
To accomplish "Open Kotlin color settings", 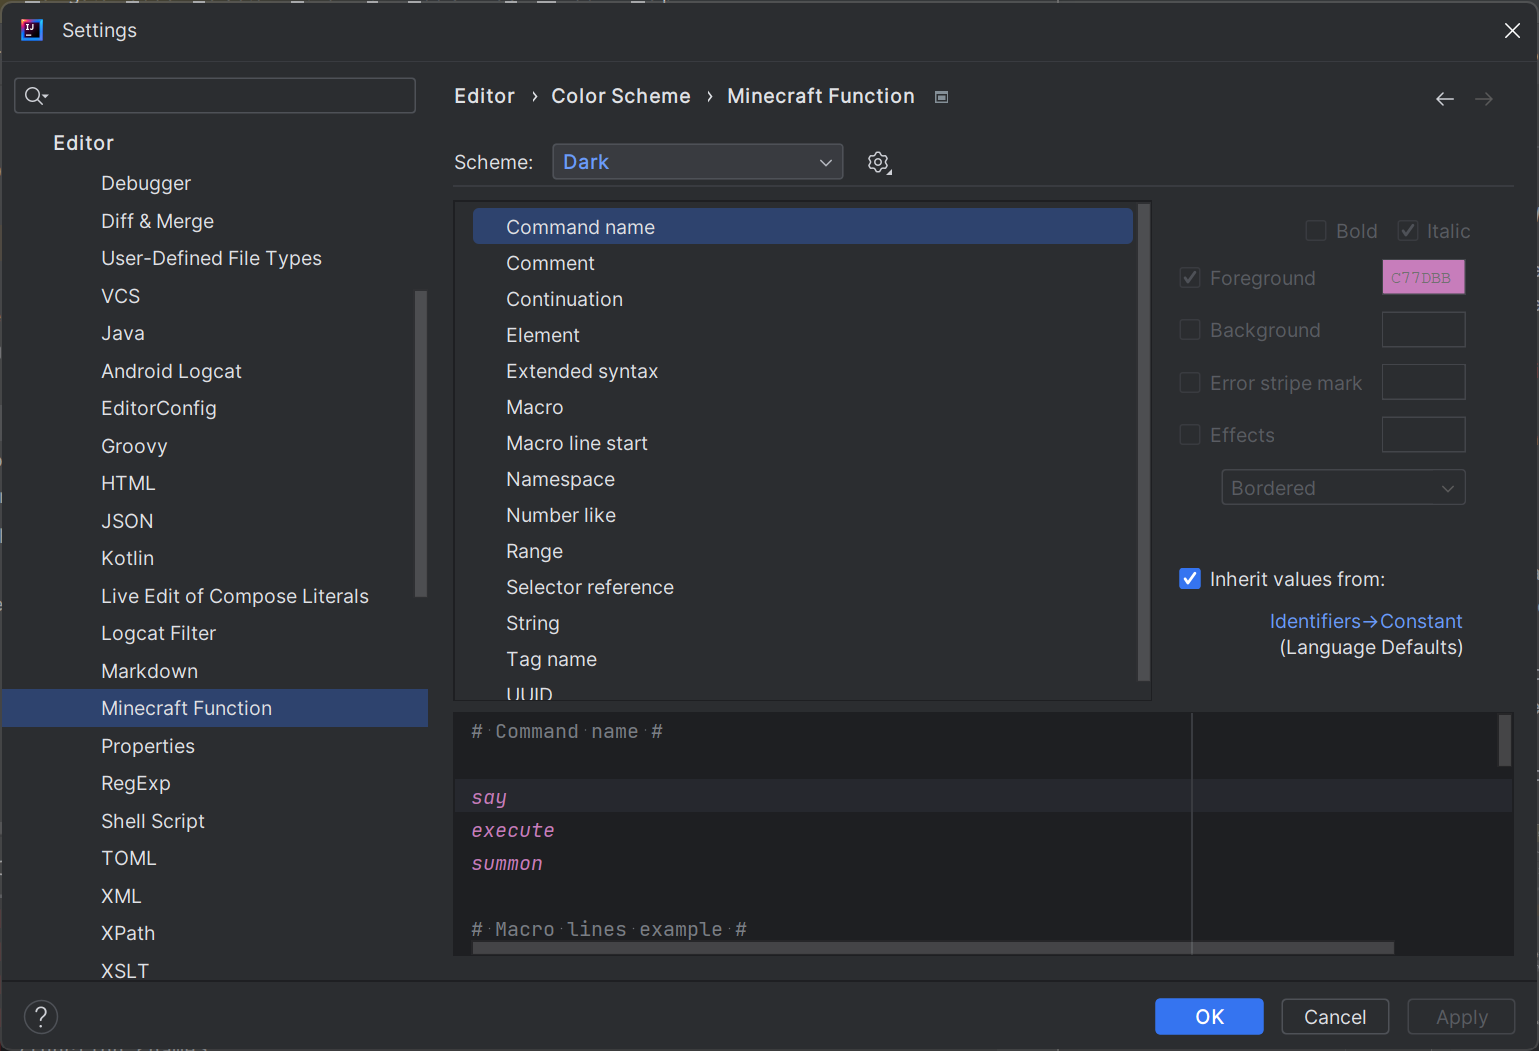I will [x=127, y=558].
